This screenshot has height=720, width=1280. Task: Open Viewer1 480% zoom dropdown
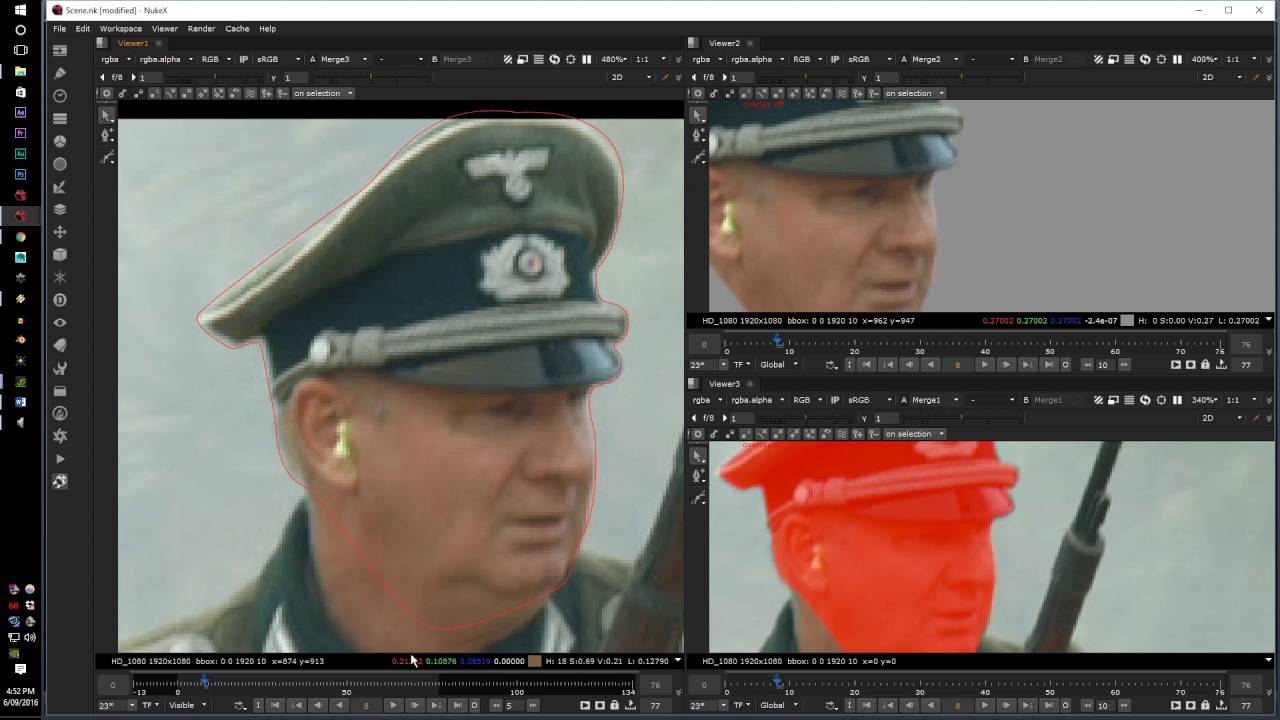(x=615, y=59)
